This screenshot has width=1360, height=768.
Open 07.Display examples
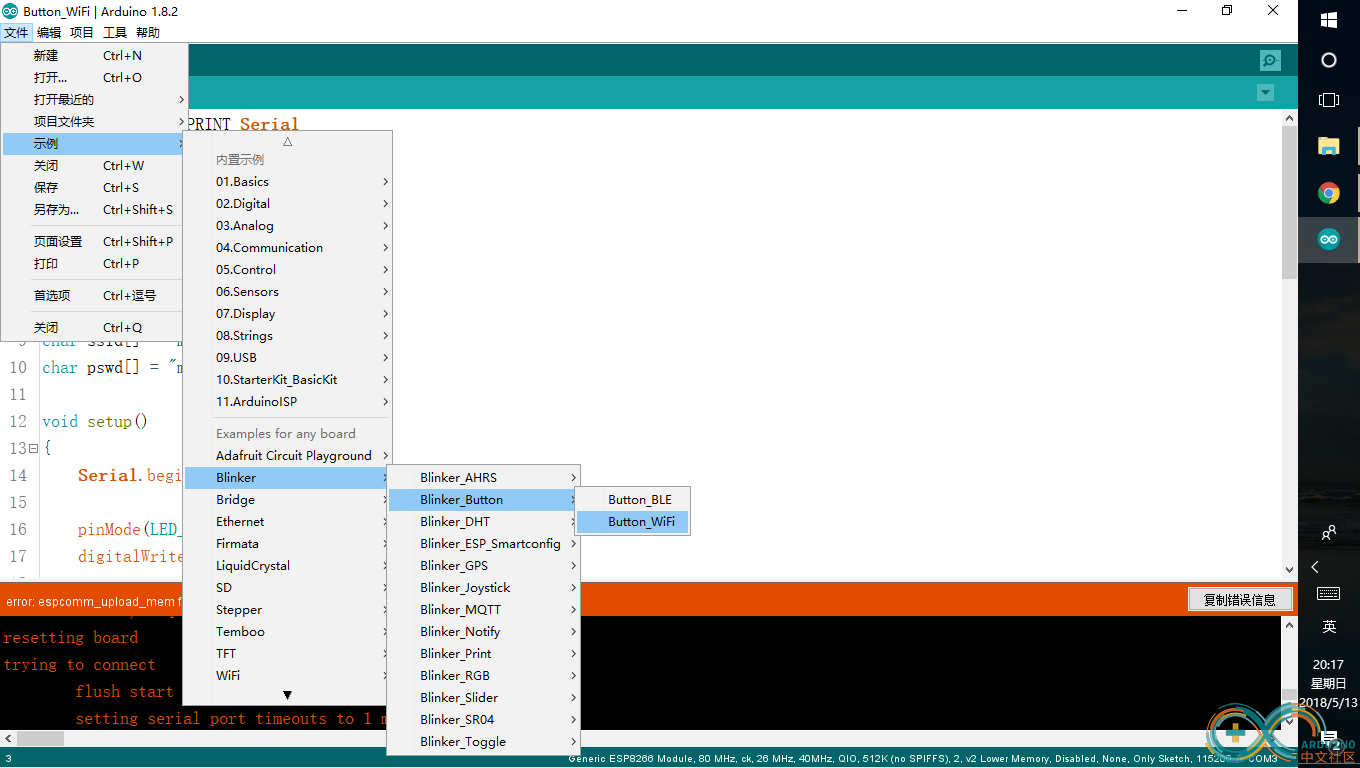(287, 314)
